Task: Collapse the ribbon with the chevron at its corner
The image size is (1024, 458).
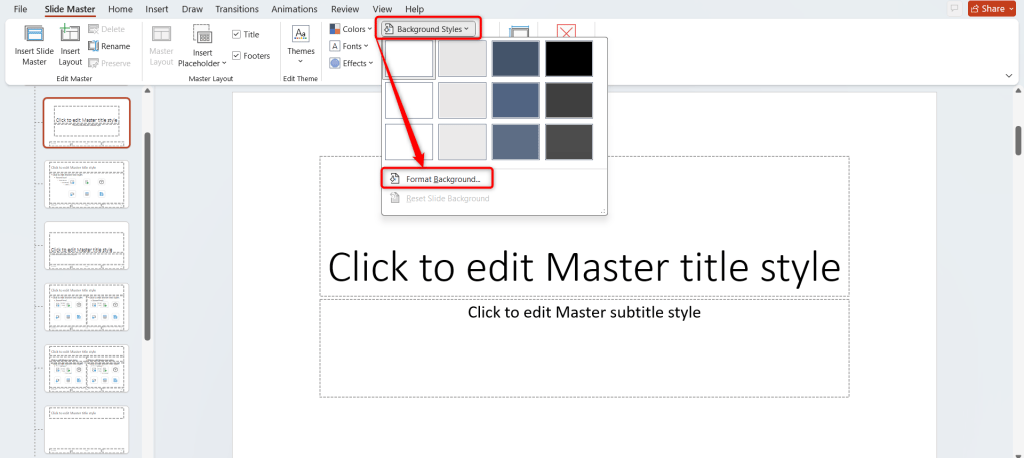Action: coord(1009,76)
